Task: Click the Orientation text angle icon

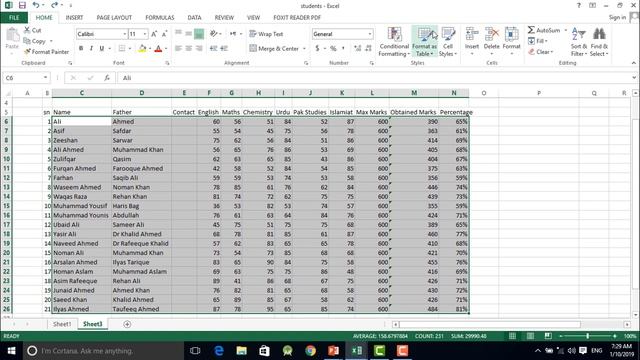Action: [213, 34]
